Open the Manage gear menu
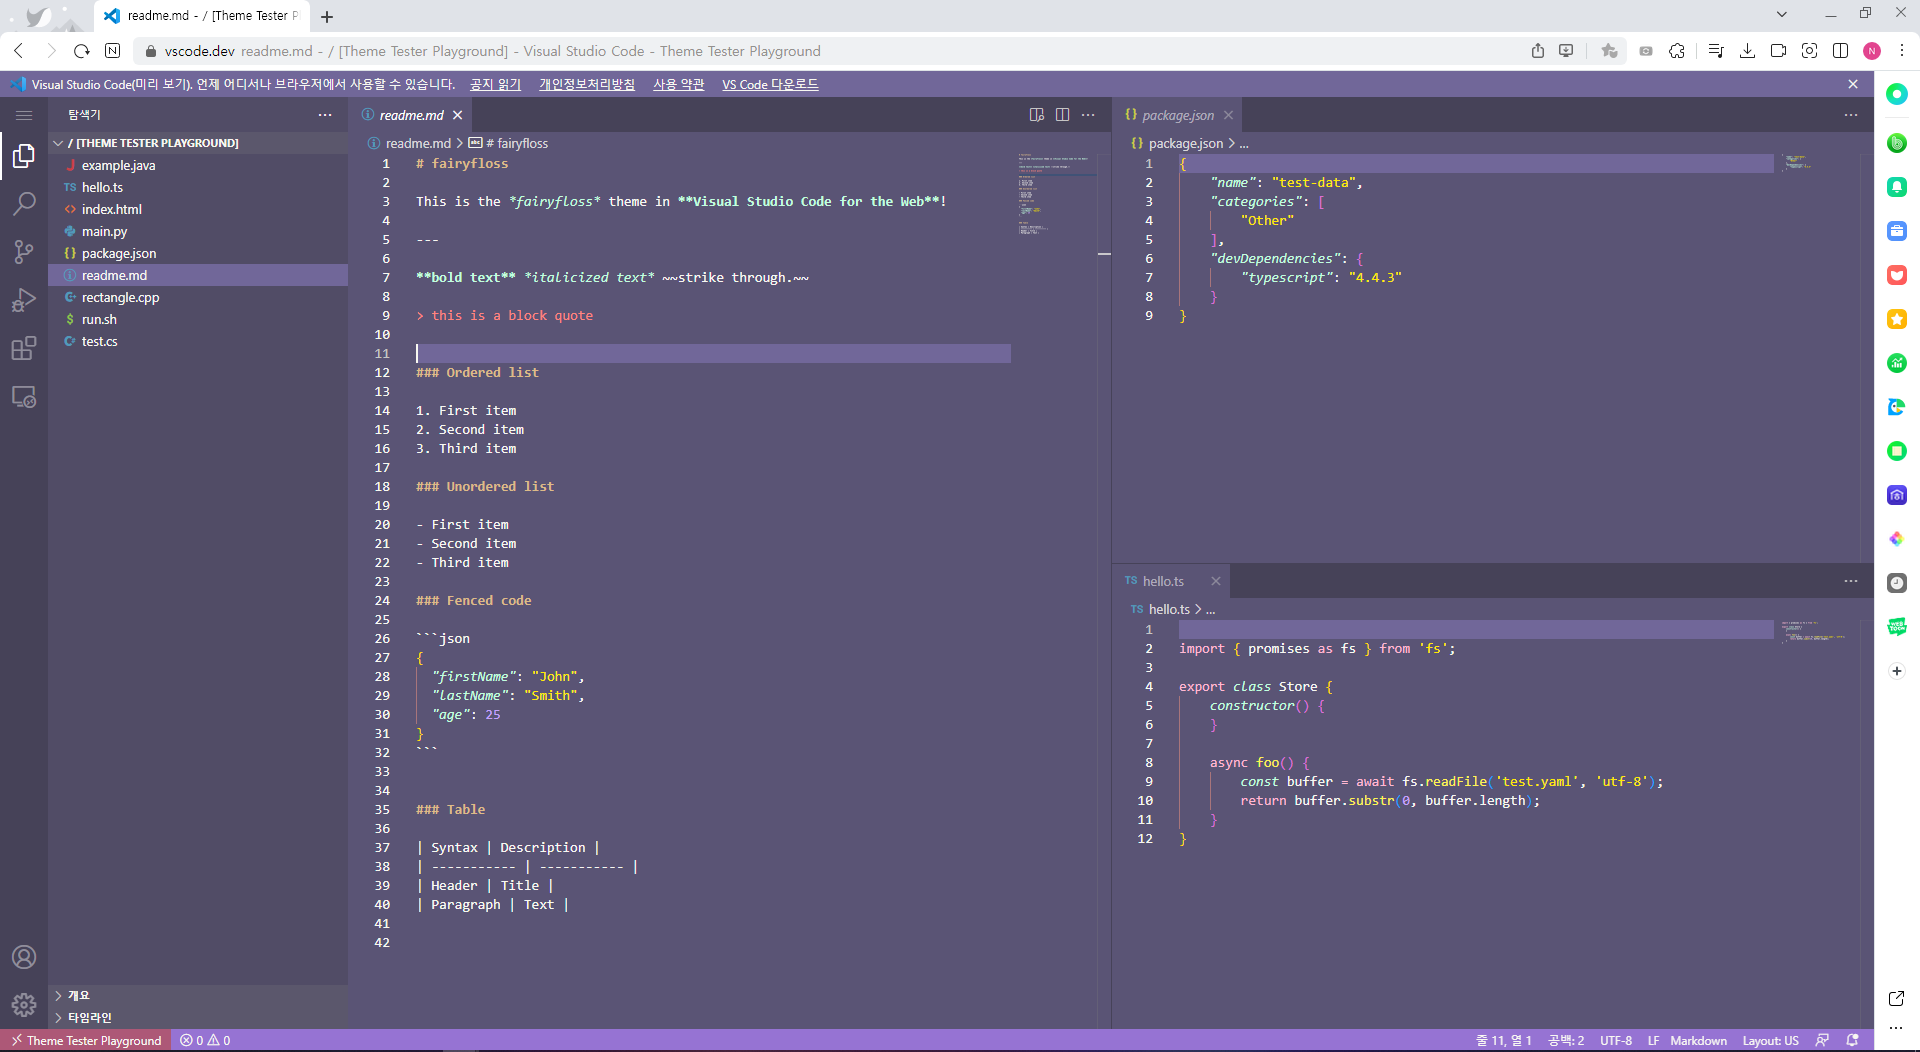Viewport: 1920px width, 1052px height. click(24, 1005)
